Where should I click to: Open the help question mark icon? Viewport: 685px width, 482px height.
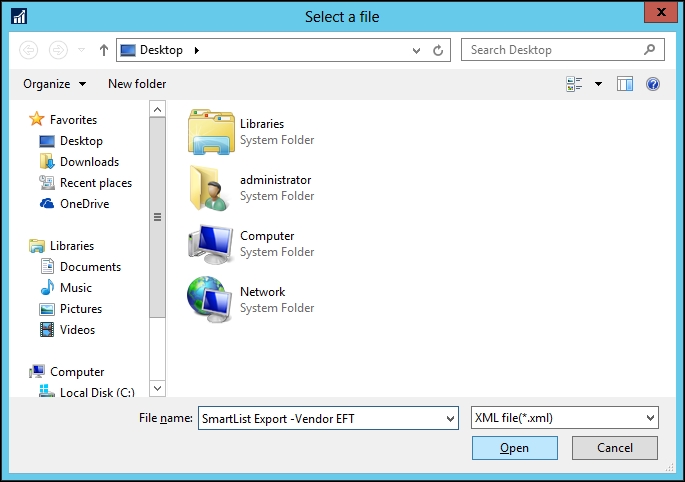653,84
